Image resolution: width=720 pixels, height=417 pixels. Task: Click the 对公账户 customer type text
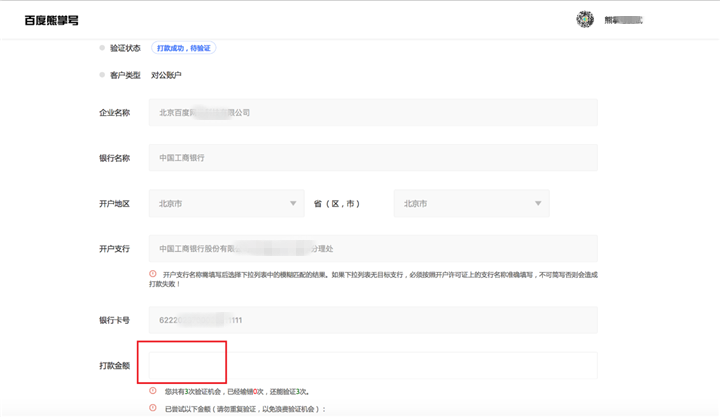(x=166, y=75)
